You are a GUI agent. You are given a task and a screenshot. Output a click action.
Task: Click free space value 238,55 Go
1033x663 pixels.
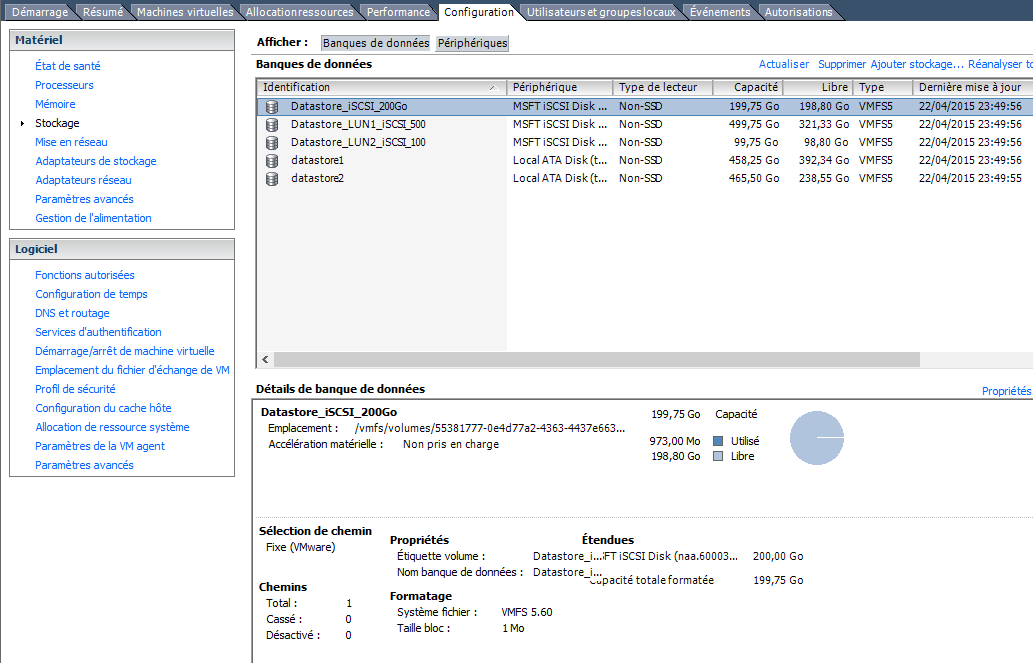pyautogui.click(x=824, y=179)
